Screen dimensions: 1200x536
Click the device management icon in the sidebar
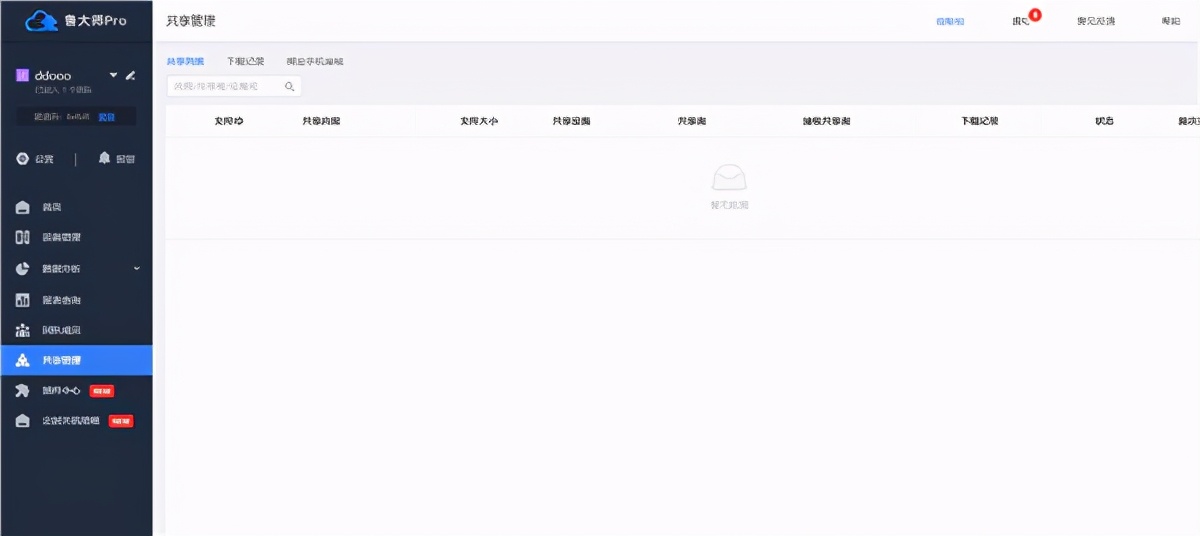pyautogui.click(x=23, y=237)
